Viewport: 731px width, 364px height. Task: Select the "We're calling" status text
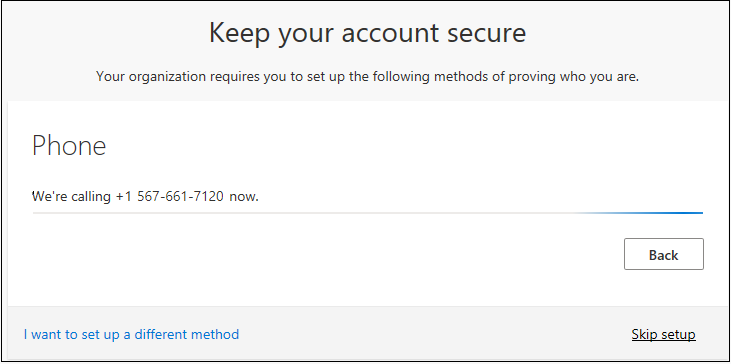72,197
